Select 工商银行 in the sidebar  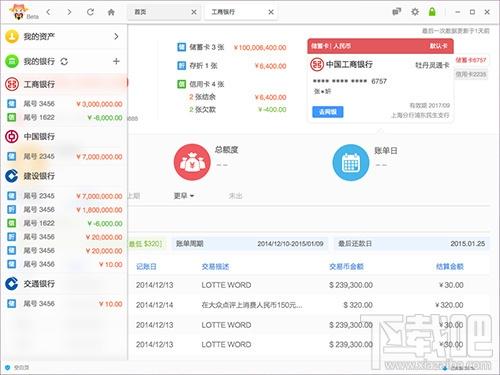click(x=64, y=84)
